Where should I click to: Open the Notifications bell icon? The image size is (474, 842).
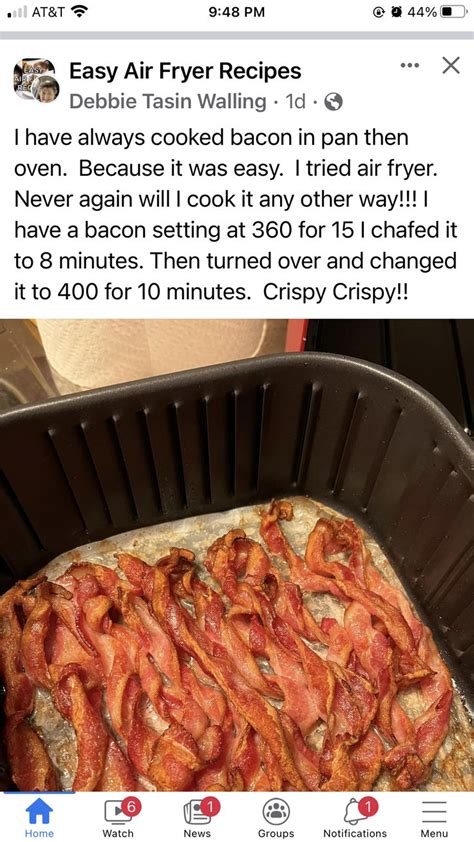(355, 812)
